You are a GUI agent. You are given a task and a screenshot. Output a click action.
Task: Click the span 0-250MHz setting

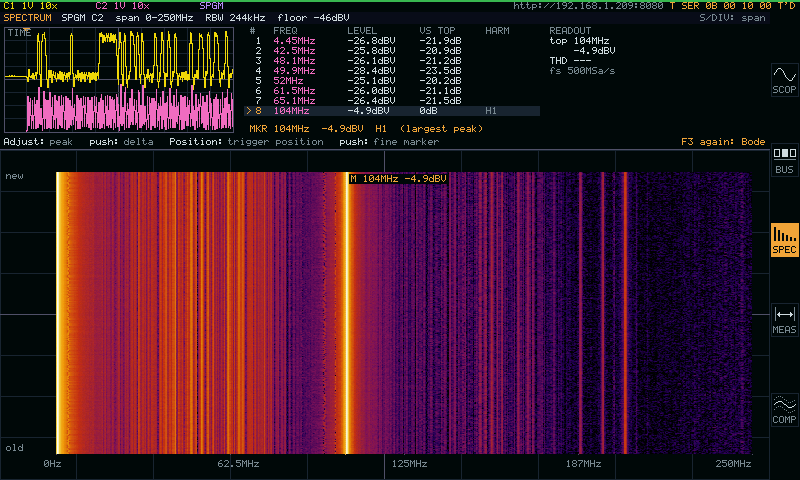click(154, 17)
